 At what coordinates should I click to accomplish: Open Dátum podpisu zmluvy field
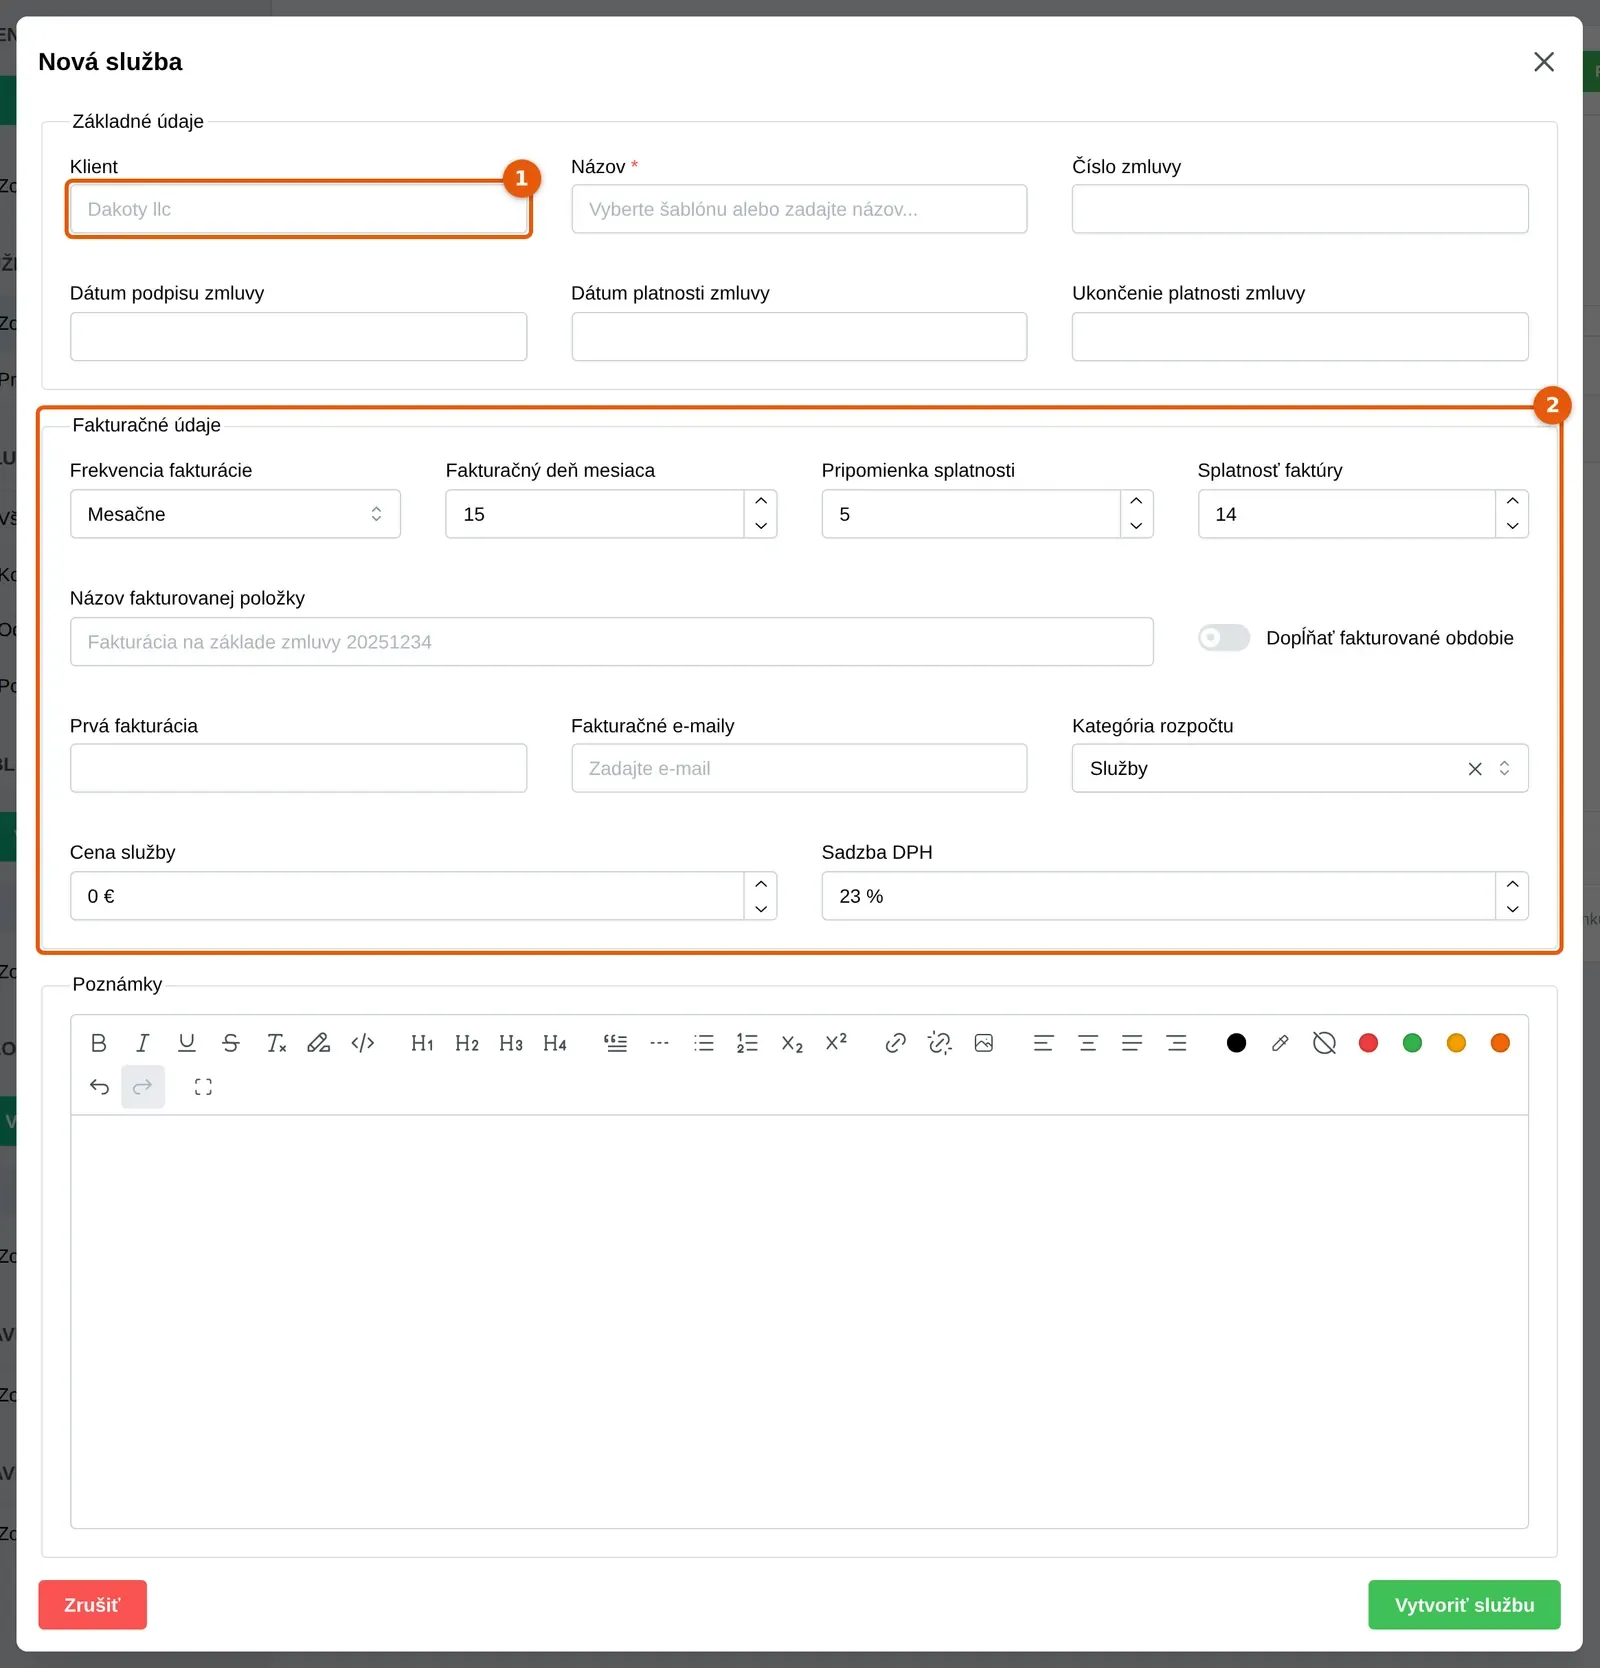click(x=298, y=336)
